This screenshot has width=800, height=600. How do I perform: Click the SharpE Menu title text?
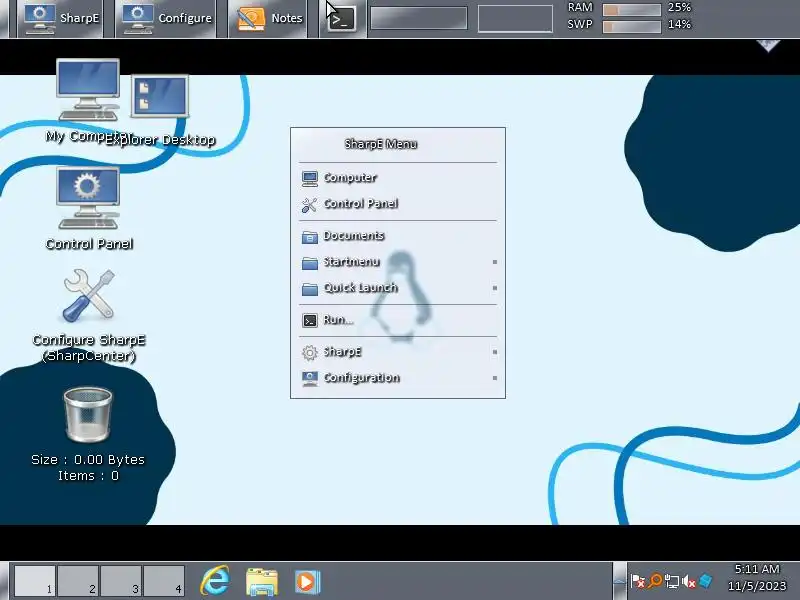coord(381,144)
